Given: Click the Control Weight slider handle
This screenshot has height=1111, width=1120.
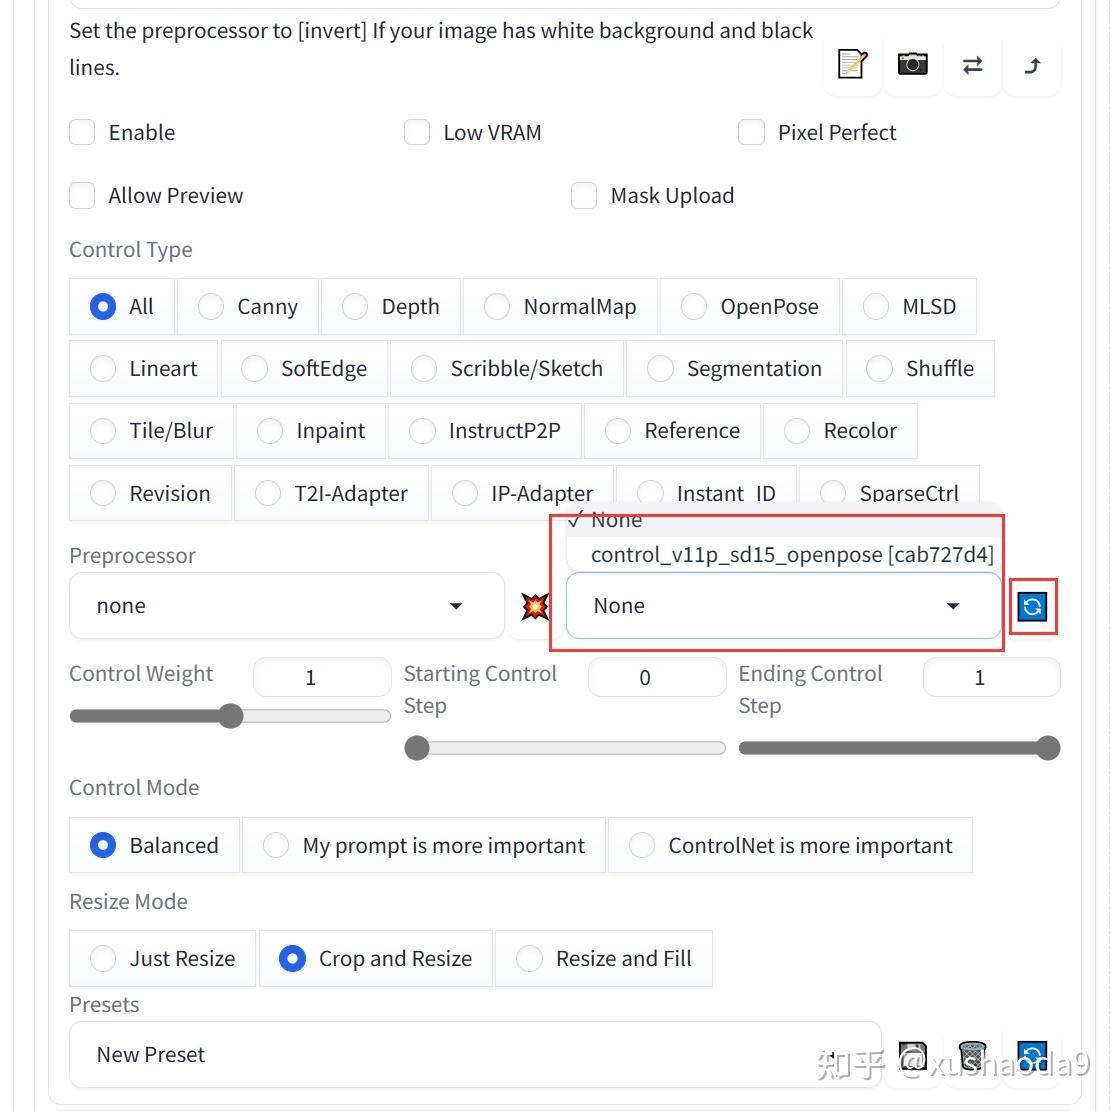Looking at the screenshot, I should point(231,716).
